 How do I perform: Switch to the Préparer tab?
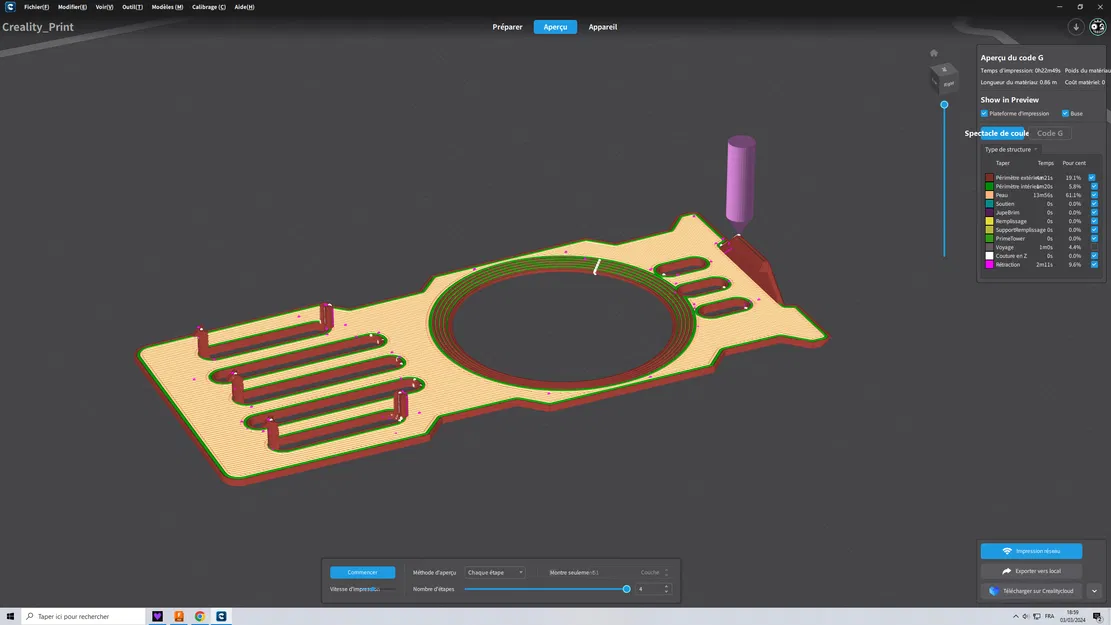point(506,27)
